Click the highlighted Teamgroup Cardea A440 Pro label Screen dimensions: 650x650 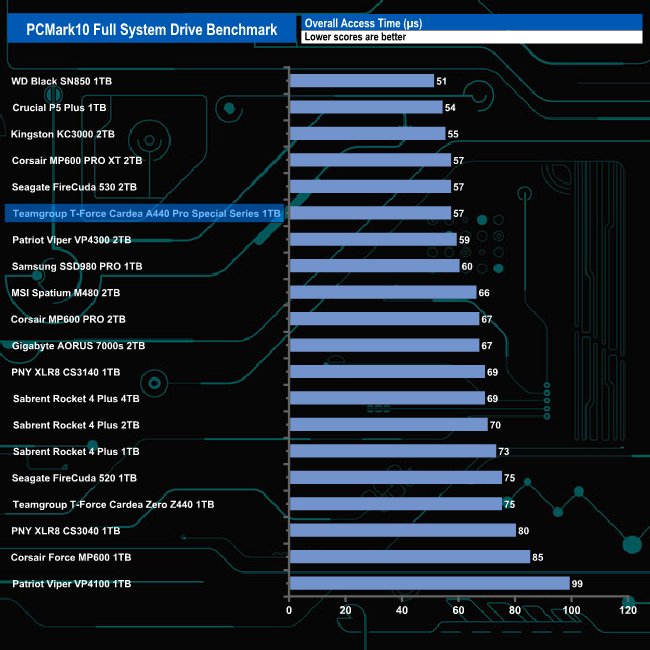click(x=145, y=213)
